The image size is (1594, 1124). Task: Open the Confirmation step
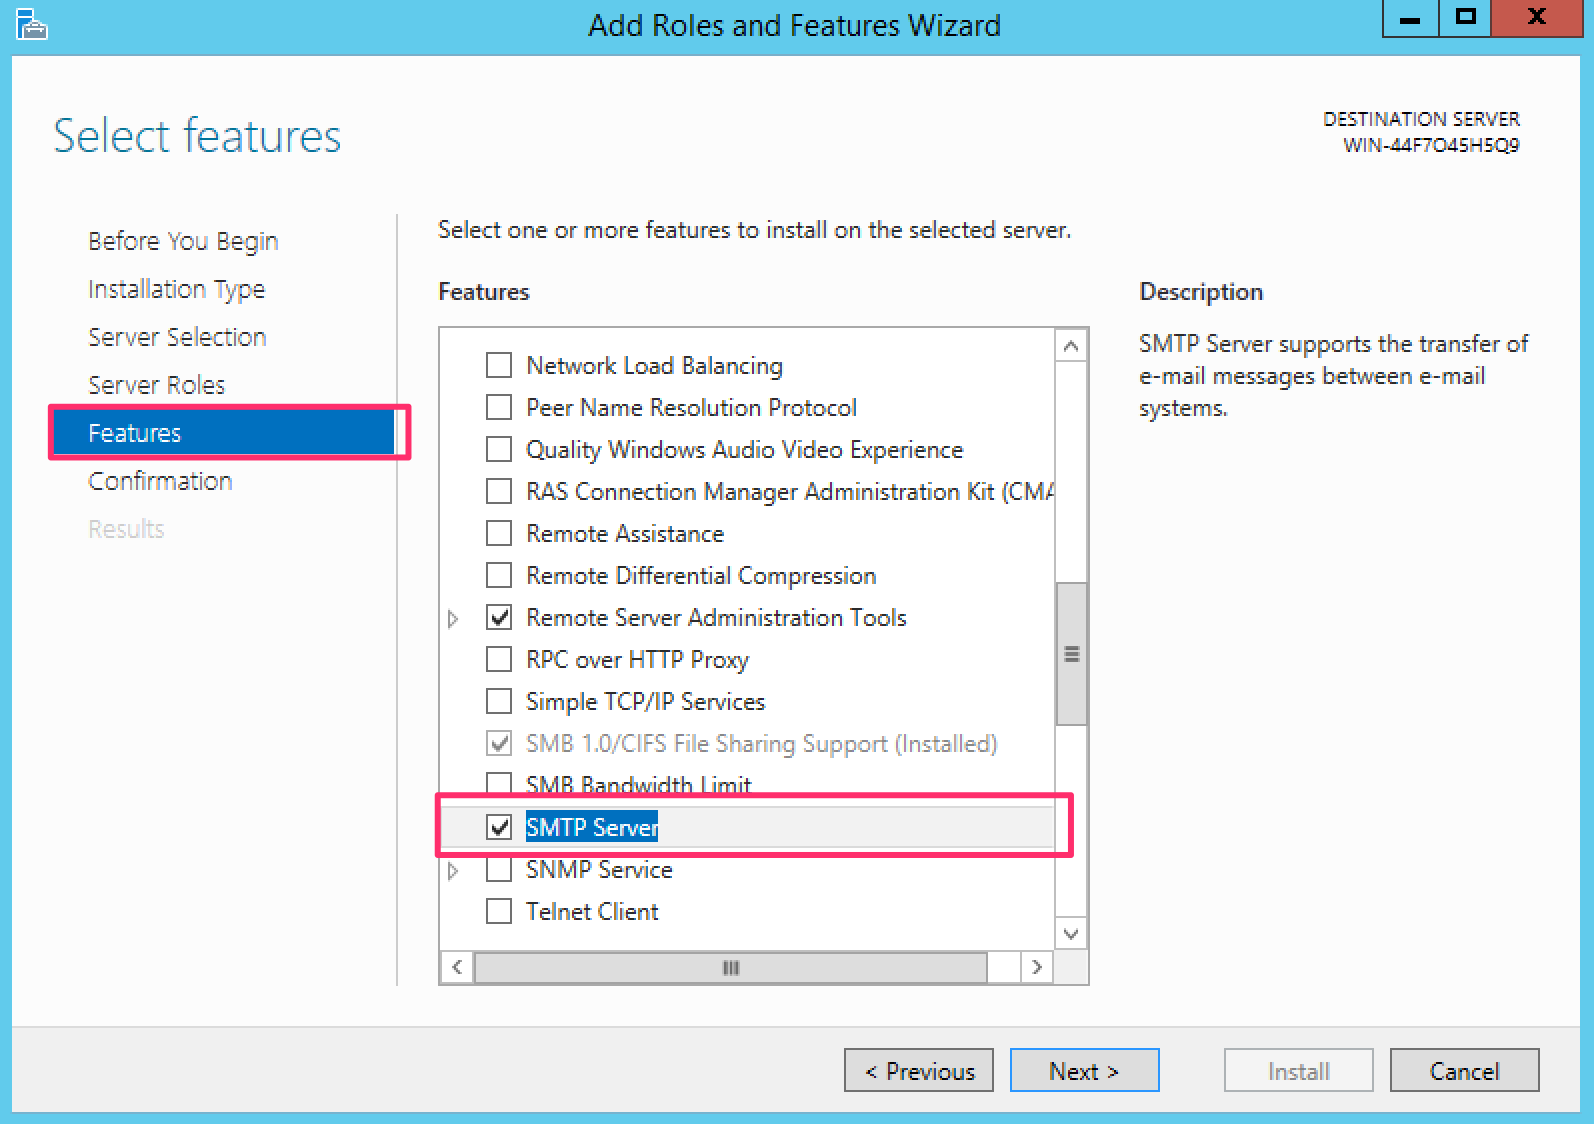160,480
